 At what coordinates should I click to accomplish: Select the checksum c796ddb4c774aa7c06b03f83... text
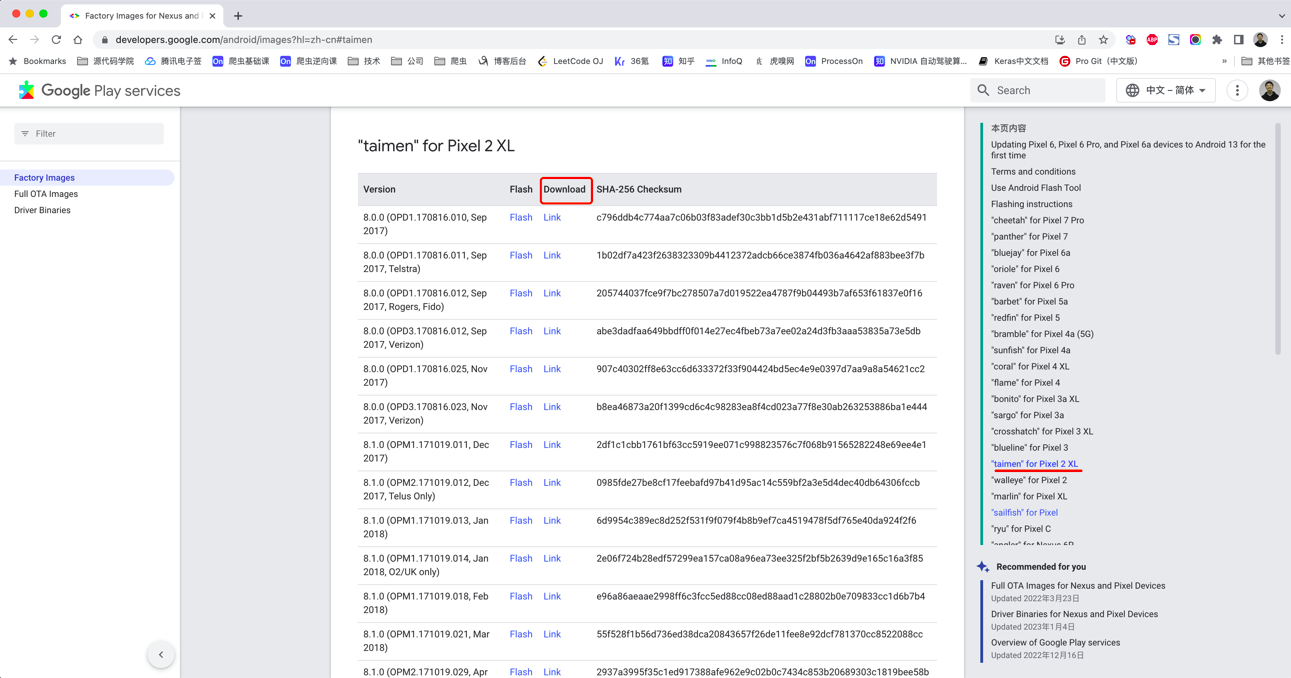[761, 217]
